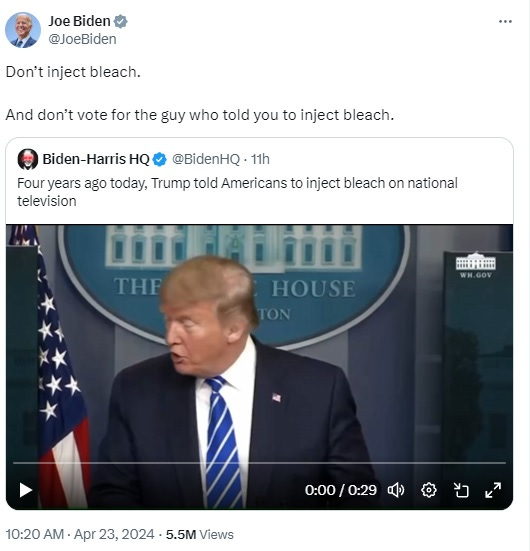
Task: Open picture-in-picture mode for video
Action: click(x=461, y=490)
